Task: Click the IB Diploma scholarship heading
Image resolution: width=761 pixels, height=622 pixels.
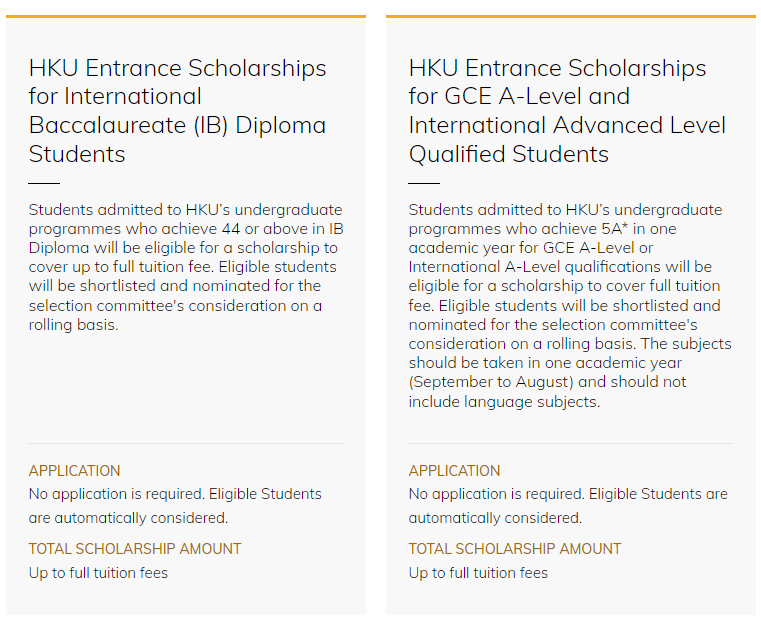Action: point(177,111)
